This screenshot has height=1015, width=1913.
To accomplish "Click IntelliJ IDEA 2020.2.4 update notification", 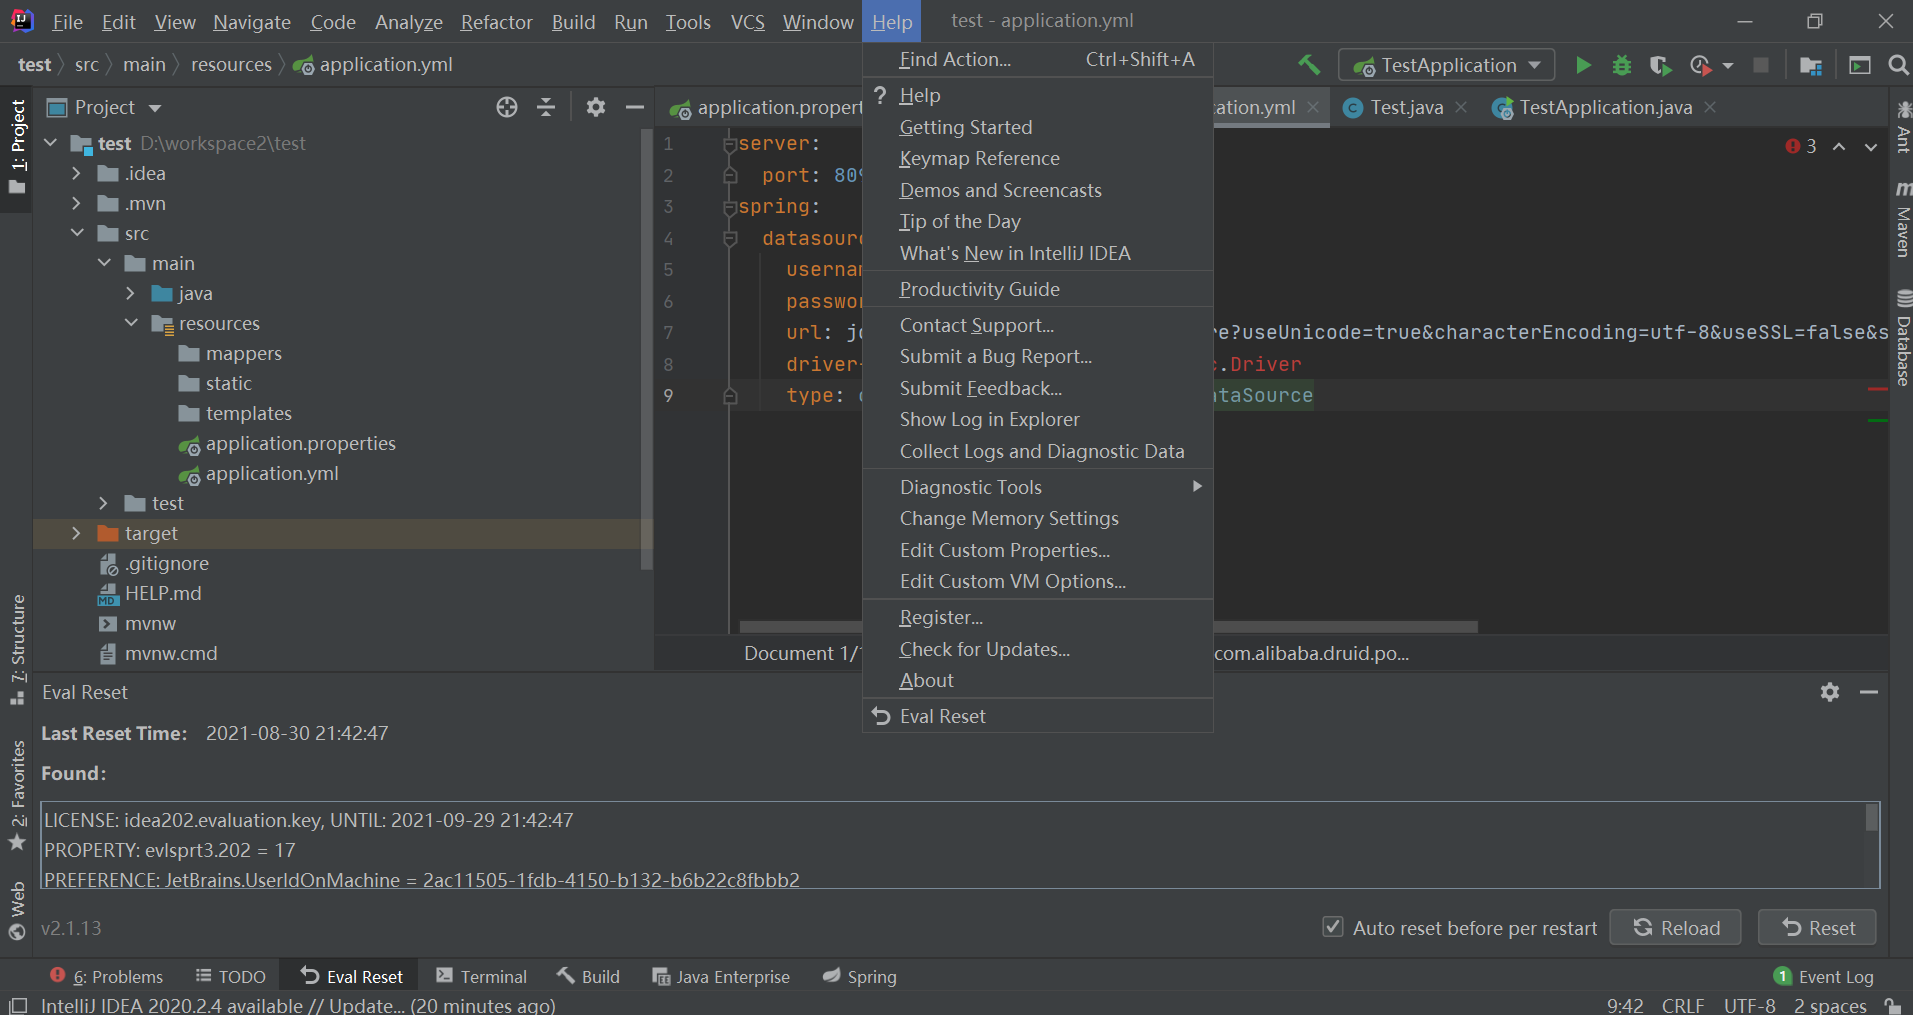I will [x=298, y=1005].
